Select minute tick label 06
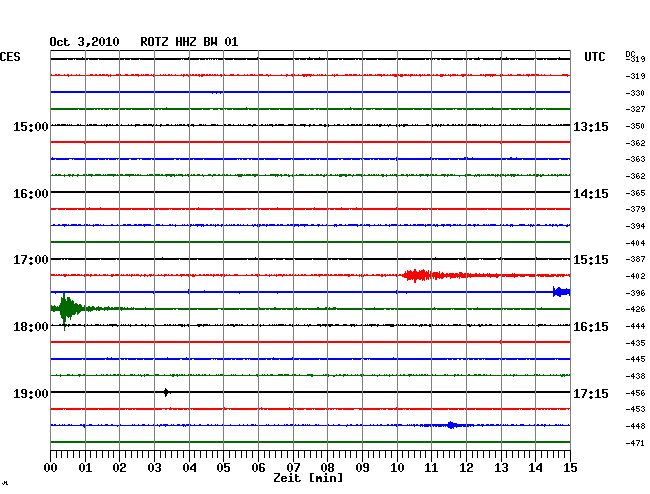The width and height of the screenshot is (650, 494). pyautogui.click(x=258, y=468)
